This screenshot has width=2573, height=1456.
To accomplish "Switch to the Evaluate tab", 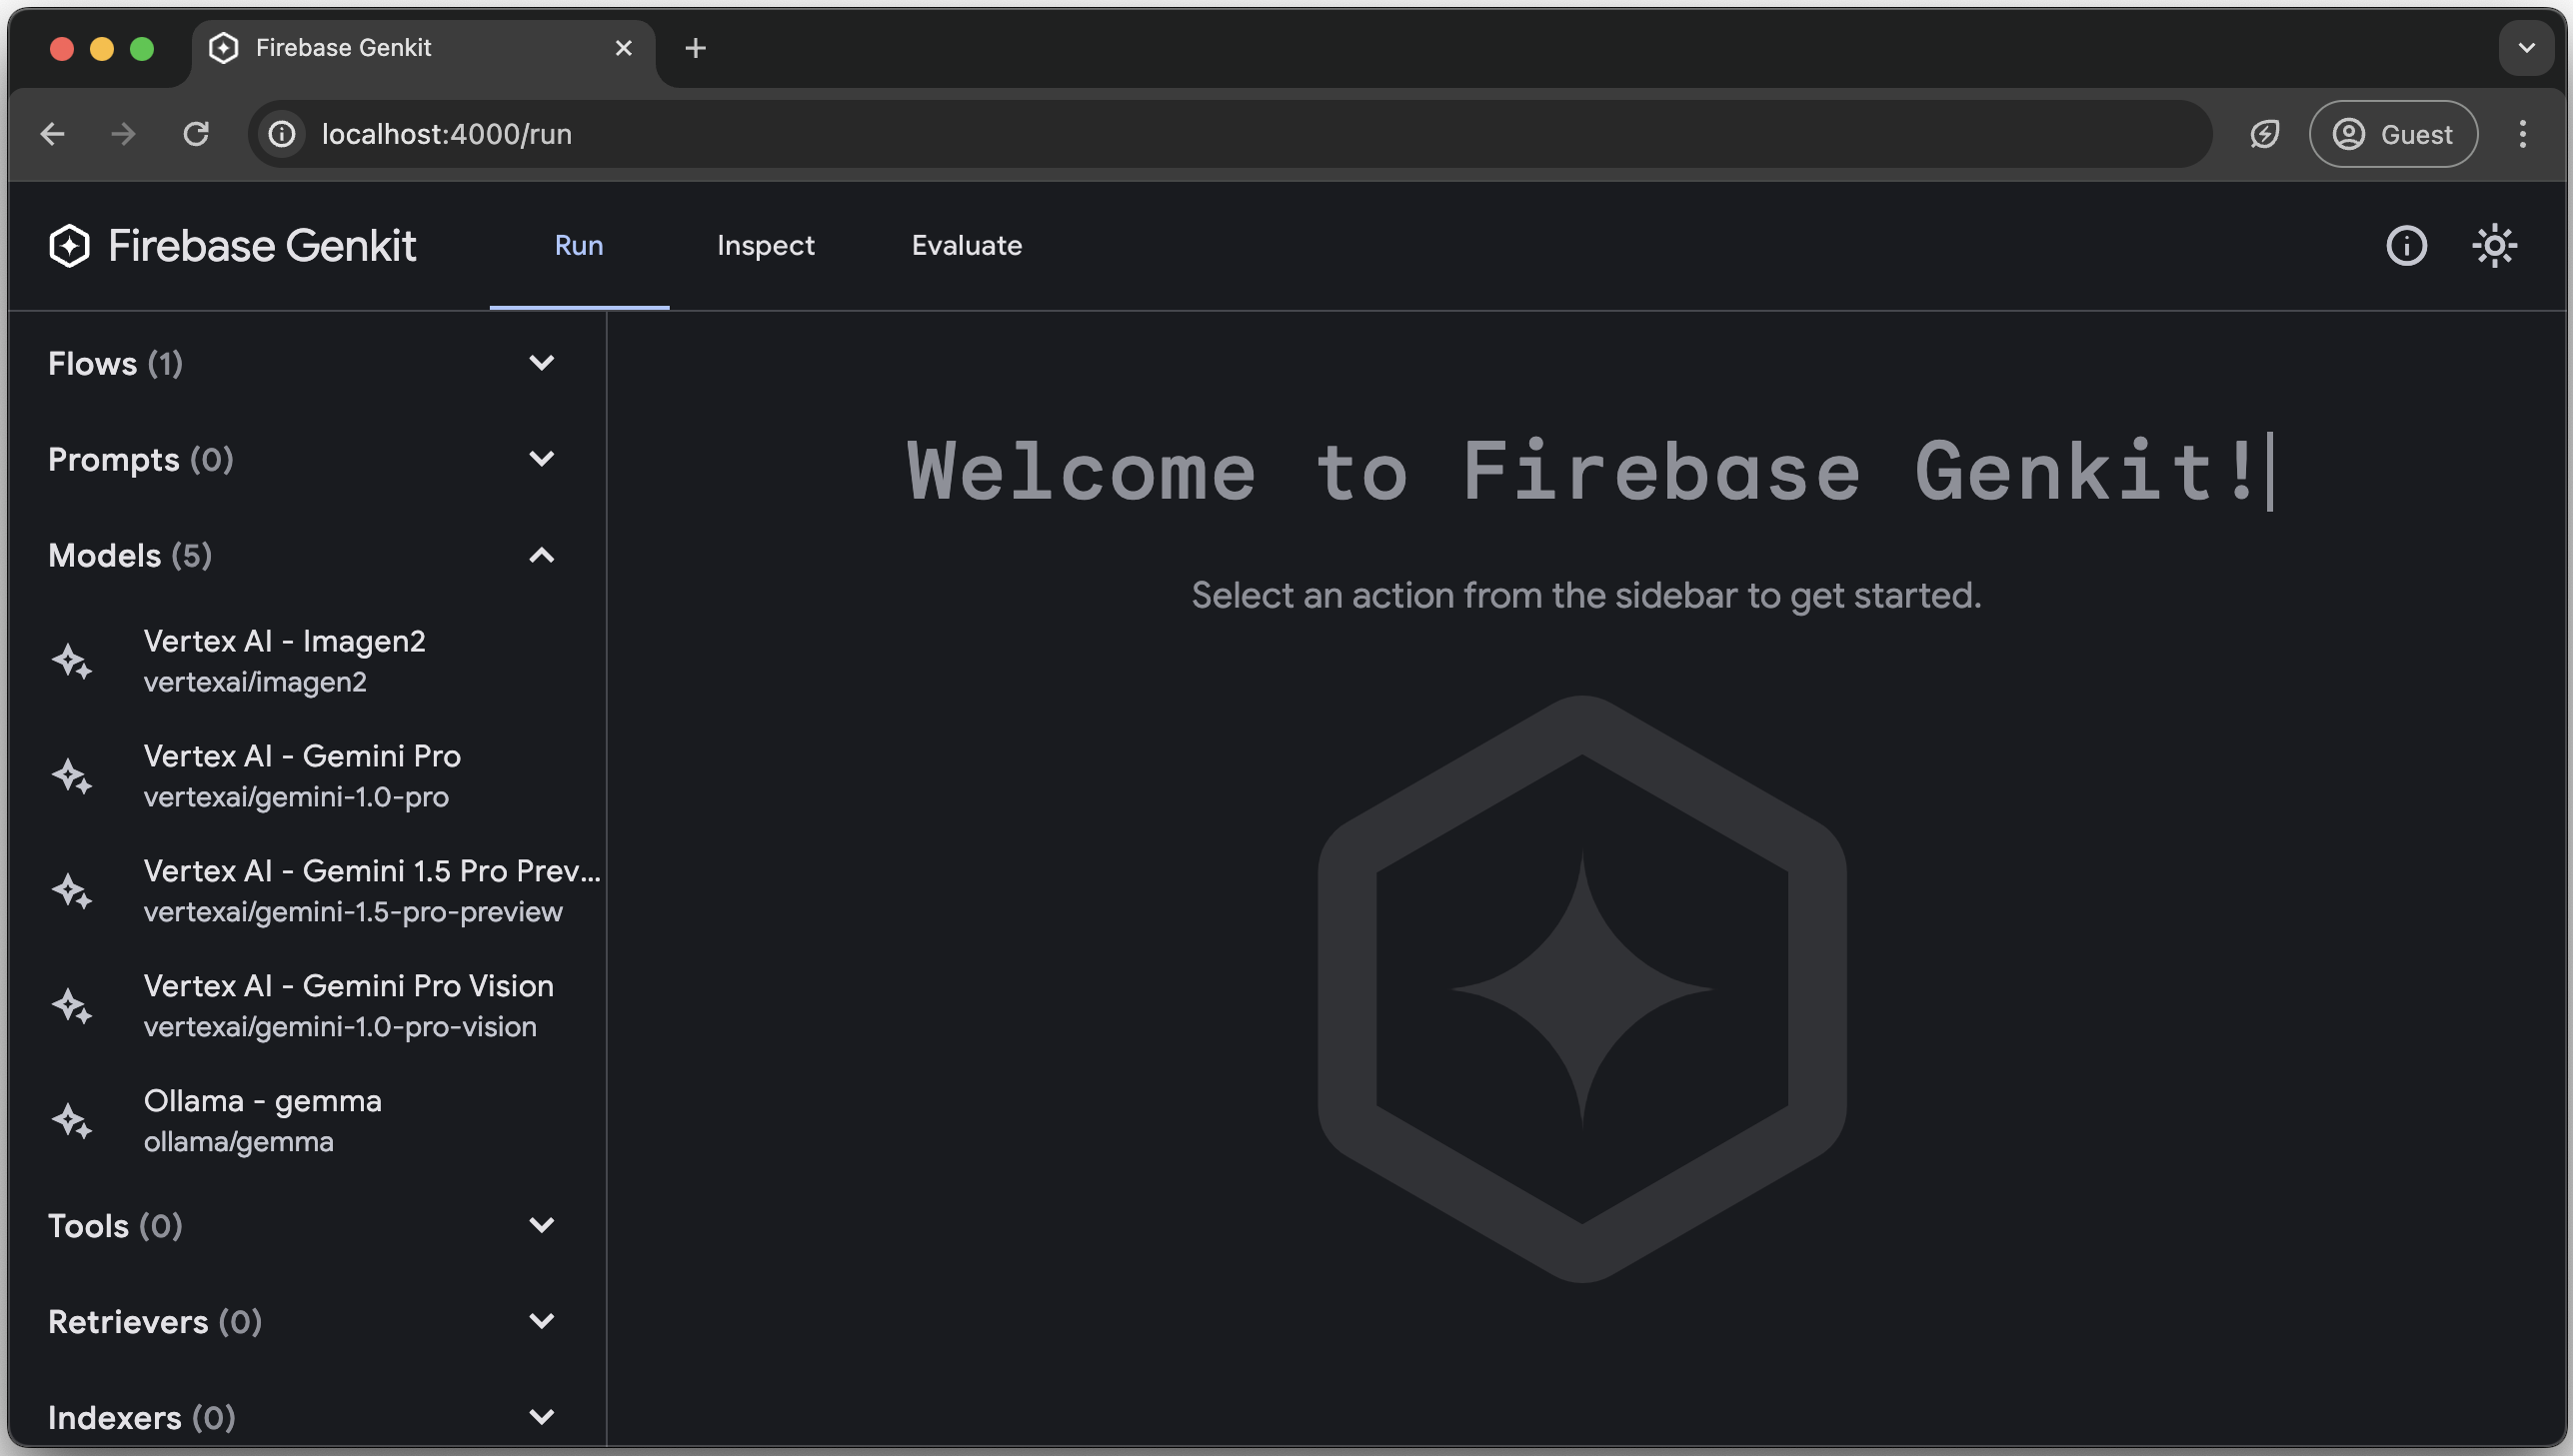I will [965, 246].
